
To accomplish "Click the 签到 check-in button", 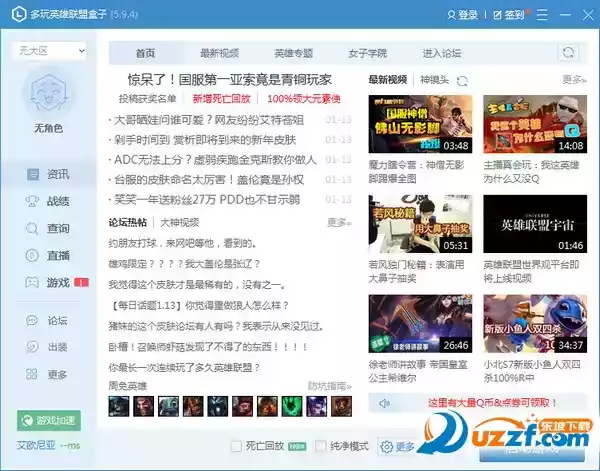I will point(509,15).
